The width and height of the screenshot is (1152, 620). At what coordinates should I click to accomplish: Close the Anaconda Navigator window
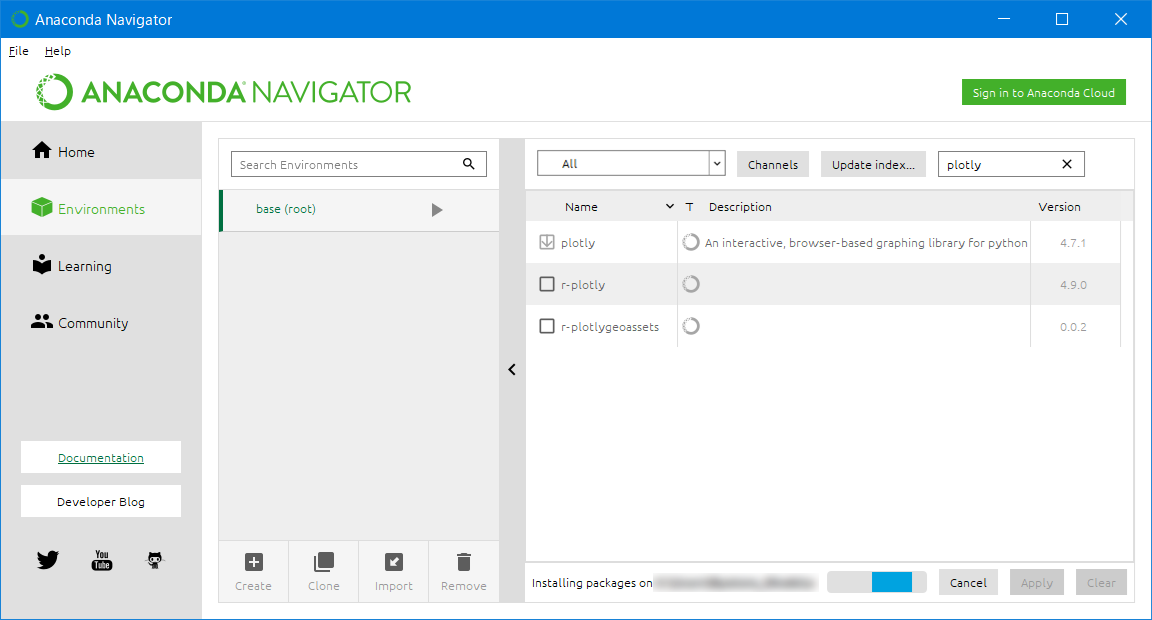click(x=1120, y=19)
